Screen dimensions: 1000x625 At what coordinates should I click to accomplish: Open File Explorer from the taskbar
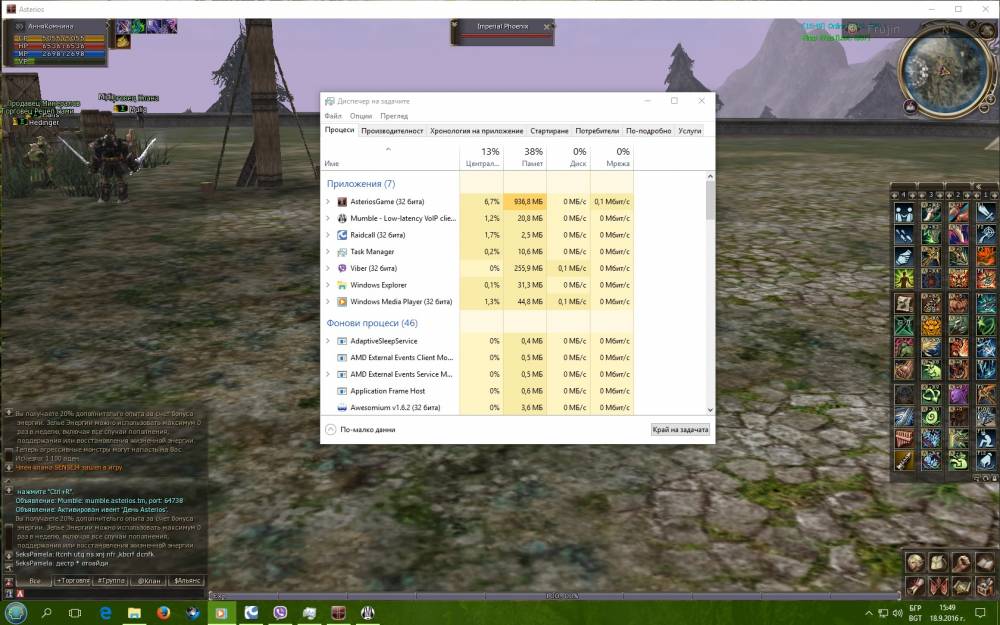click(x=134, y=613)
